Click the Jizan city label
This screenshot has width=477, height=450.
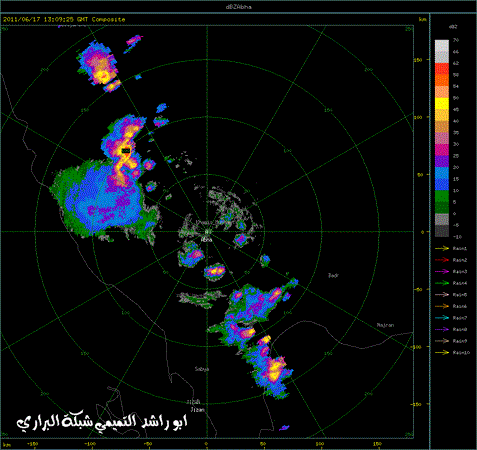197,410
